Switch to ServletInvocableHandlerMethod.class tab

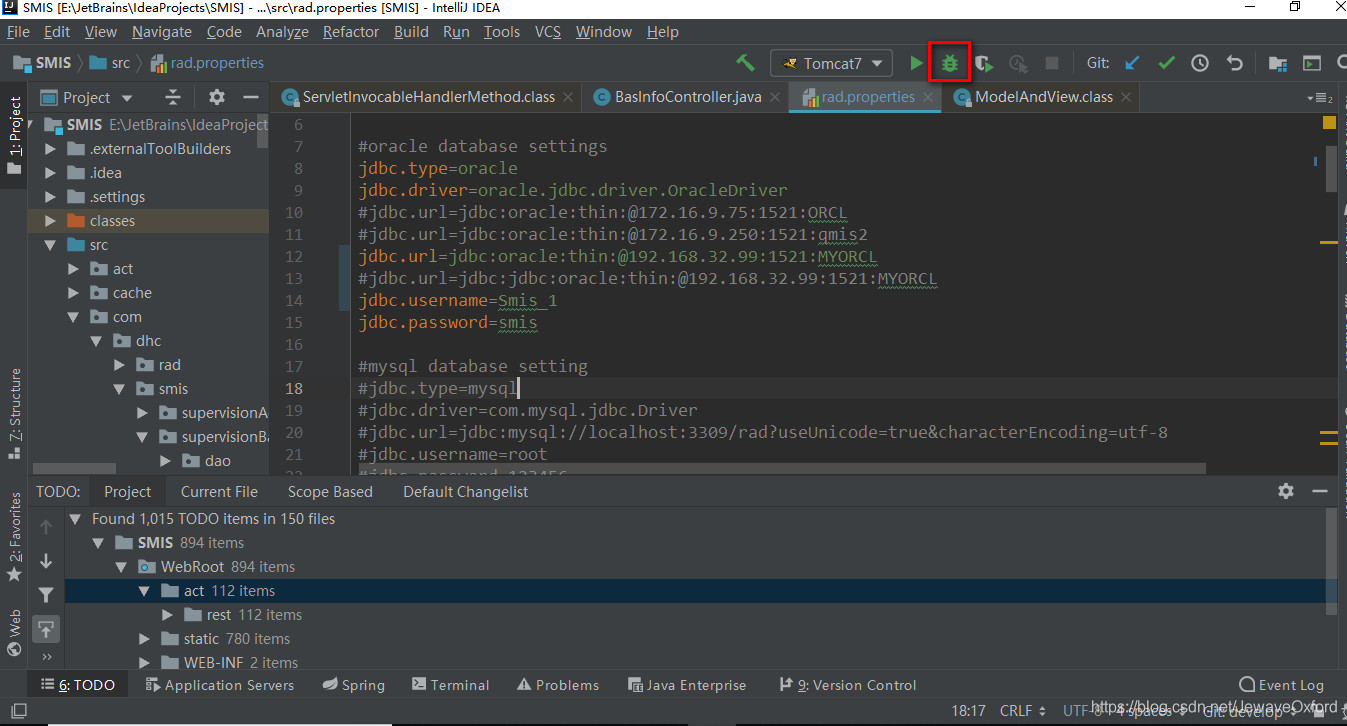429,97
